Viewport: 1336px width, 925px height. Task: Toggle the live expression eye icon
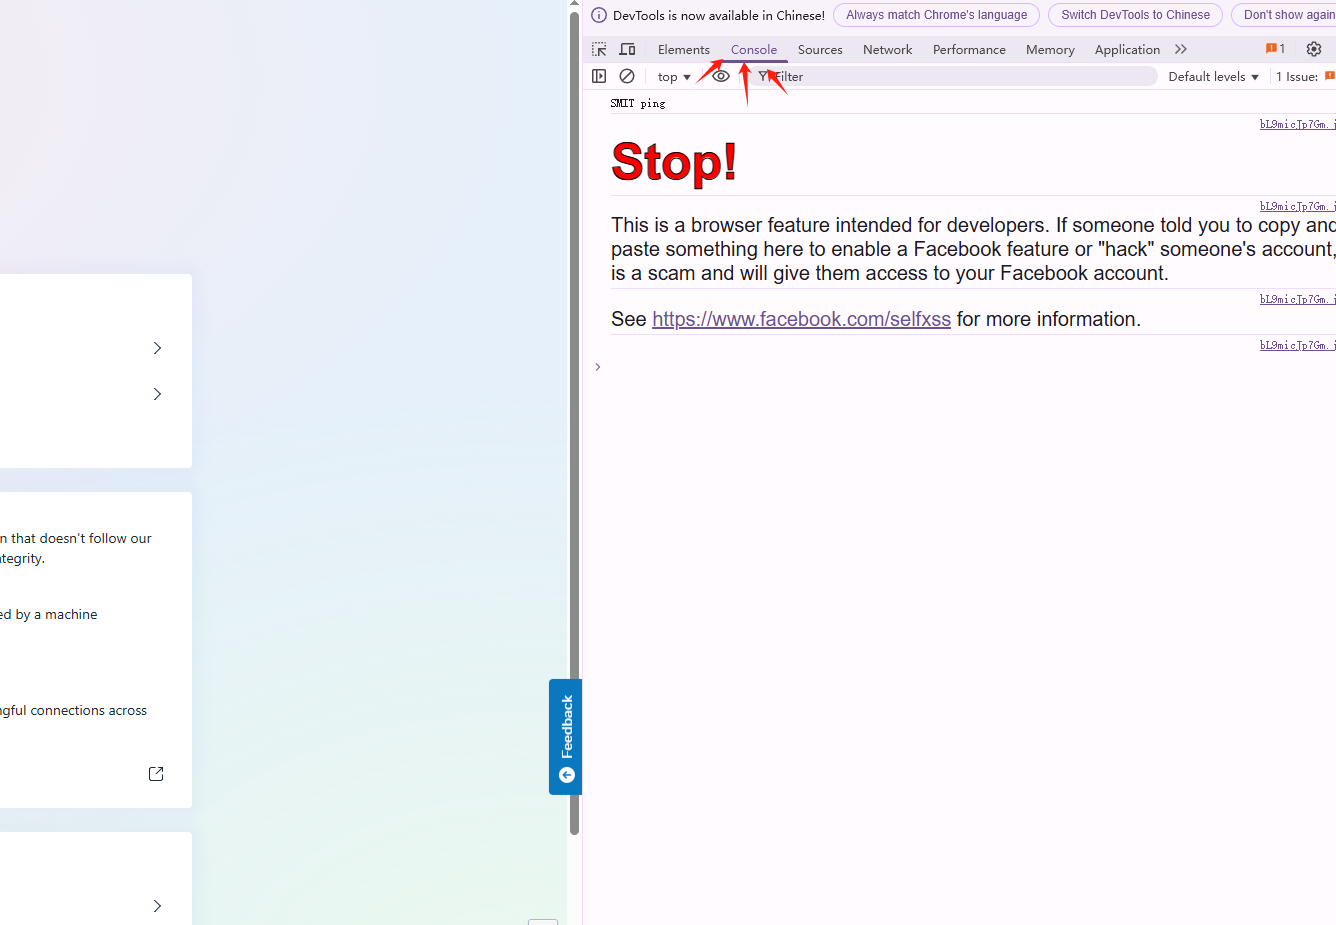click(721, 76)
